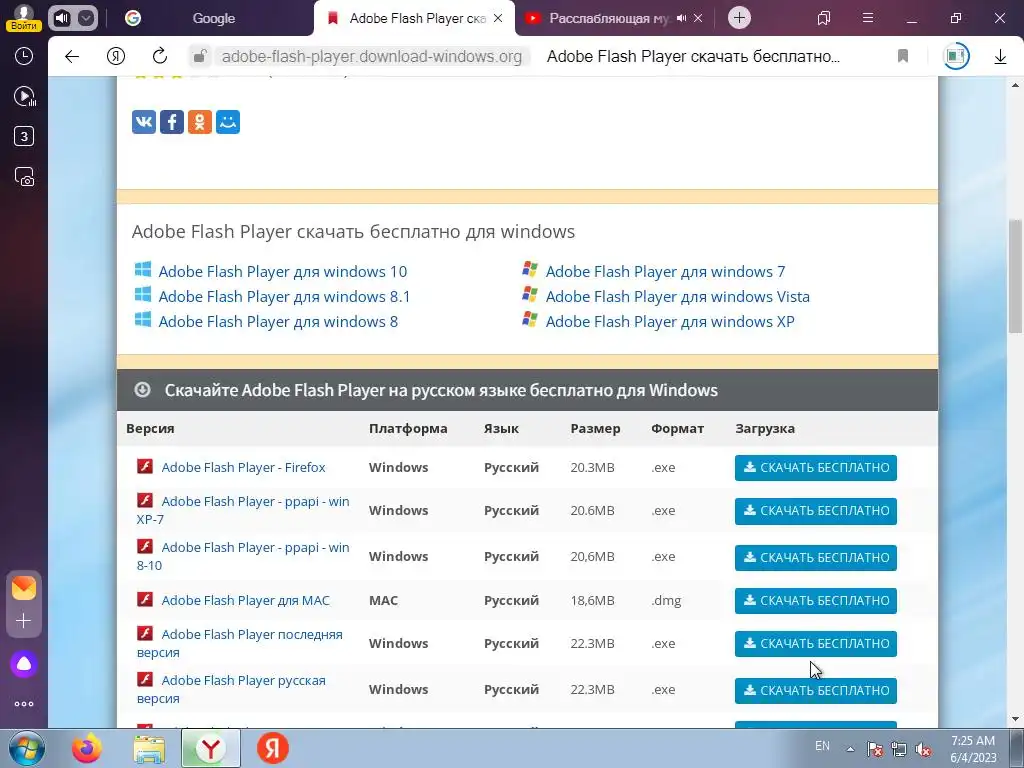Launch Firefox from the taskbar
This screenshot has height=768, width=1024.
click(87, 748)
